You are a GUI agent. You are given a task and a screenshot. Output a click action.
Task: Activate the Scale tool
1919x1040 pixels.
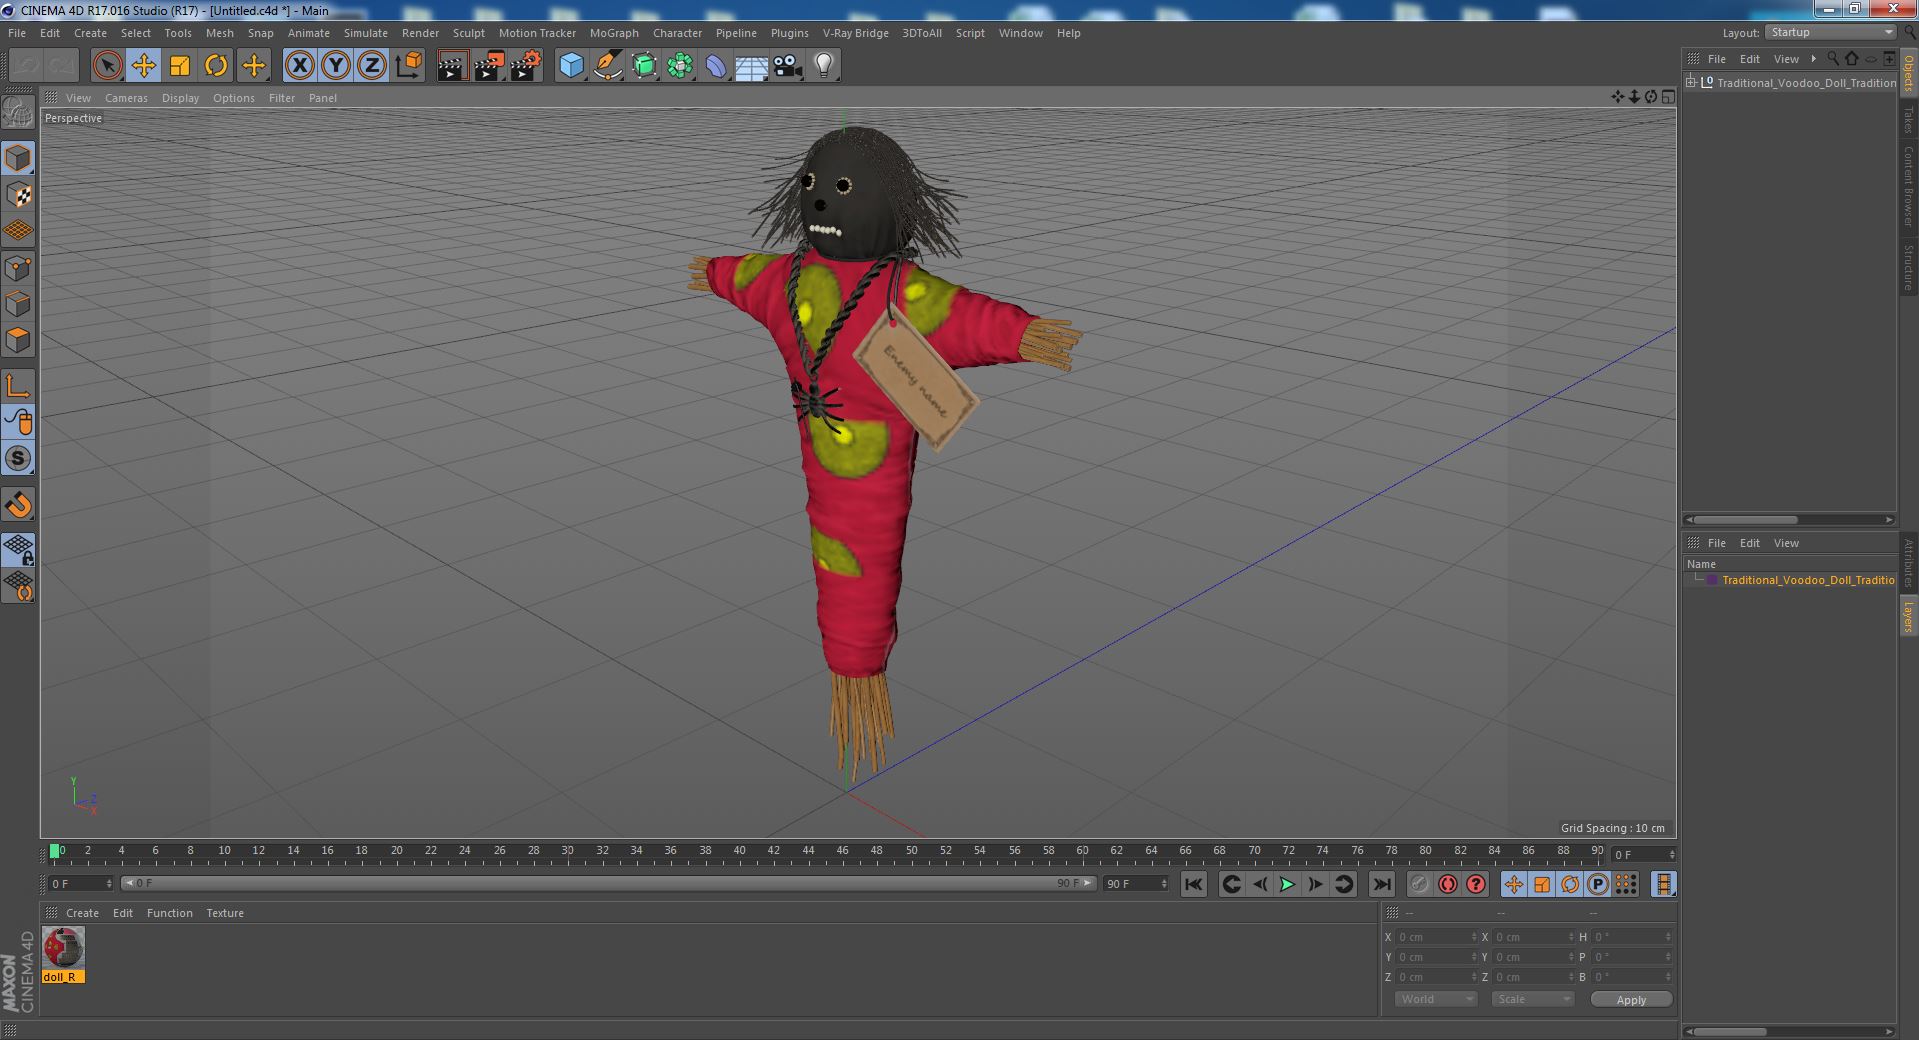[180, 66]
